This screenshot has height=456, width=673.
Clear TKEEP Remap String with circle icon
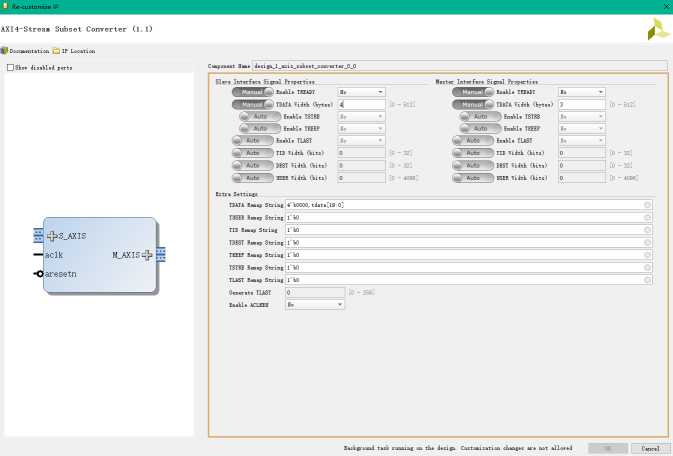click(647, 255)
